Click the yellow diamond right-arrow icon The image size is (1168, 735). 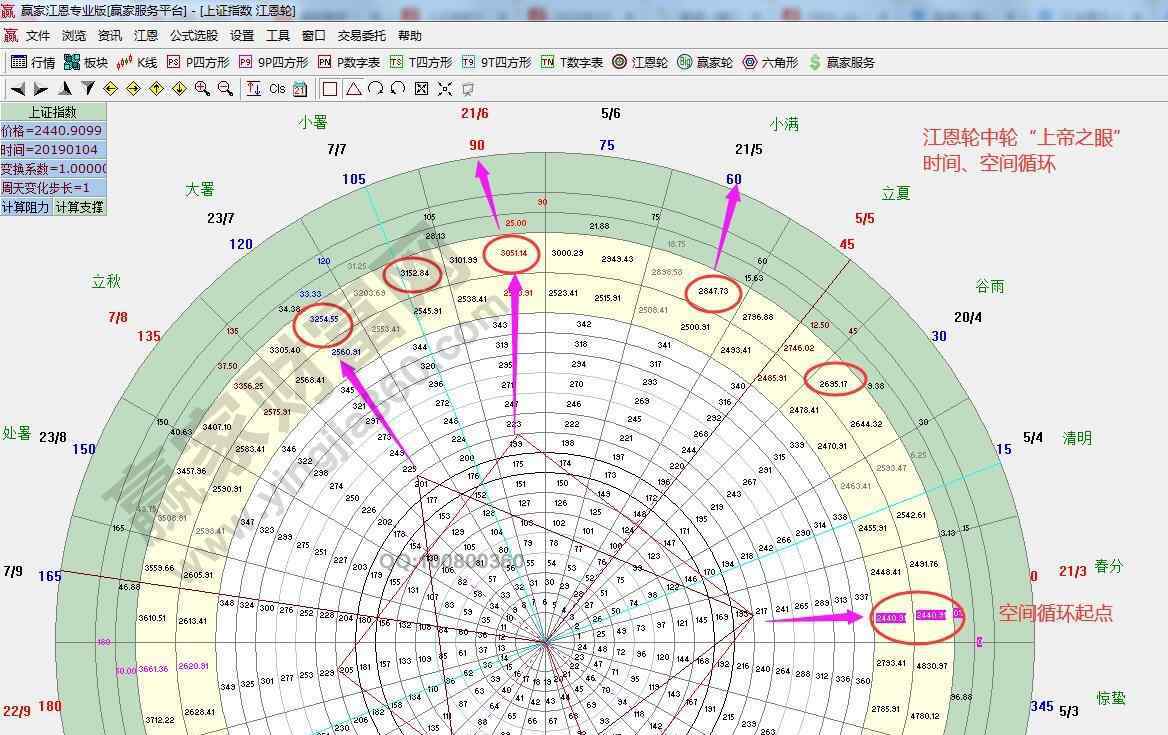coord(133,89)
